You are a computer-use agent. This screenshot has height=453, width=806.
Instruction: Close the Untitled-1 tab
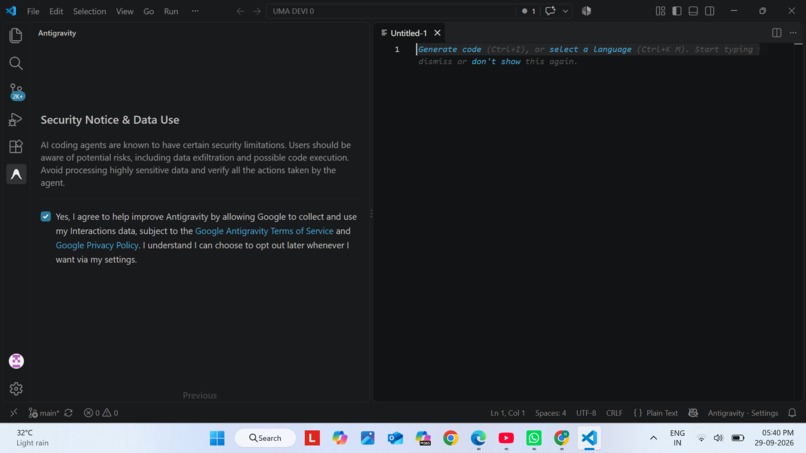[x=437, y=33]
